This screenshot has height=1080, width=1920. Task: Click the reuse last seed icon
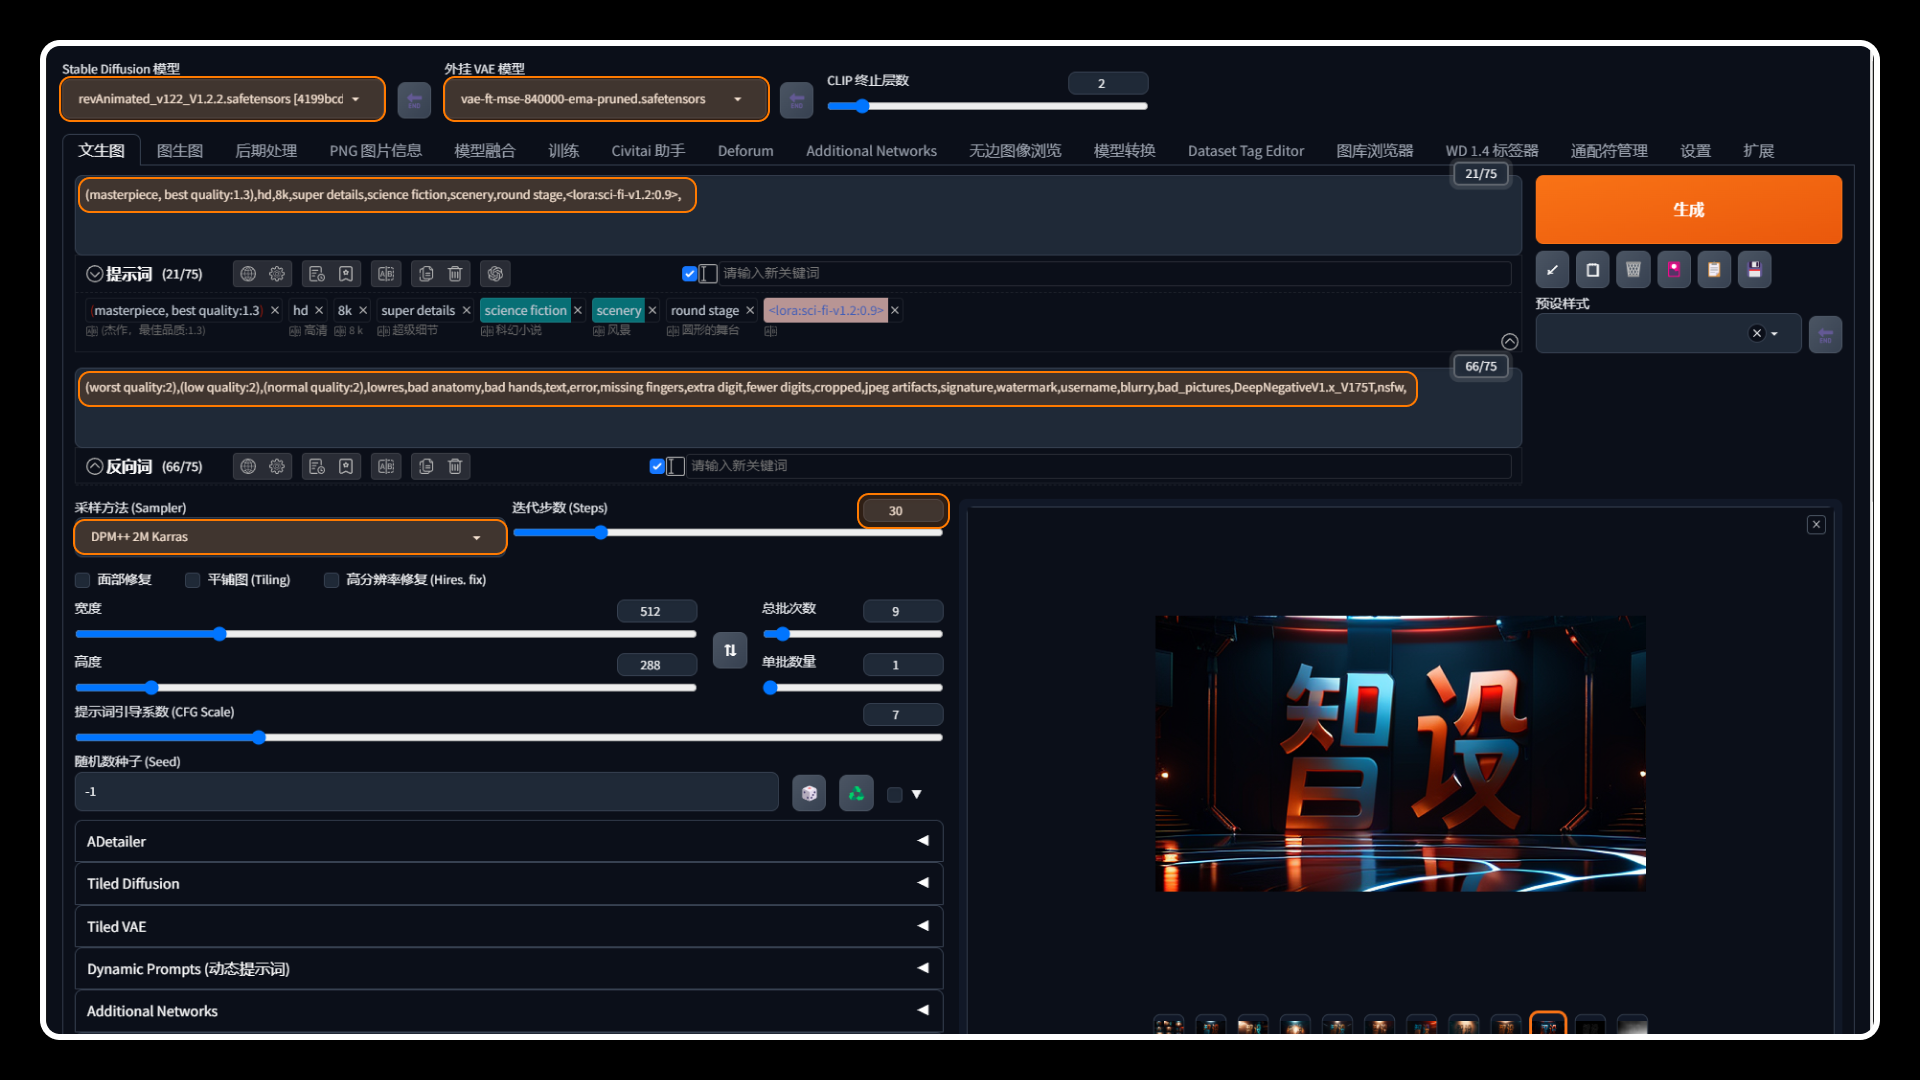pyautogui.click(x=855, y=793)
